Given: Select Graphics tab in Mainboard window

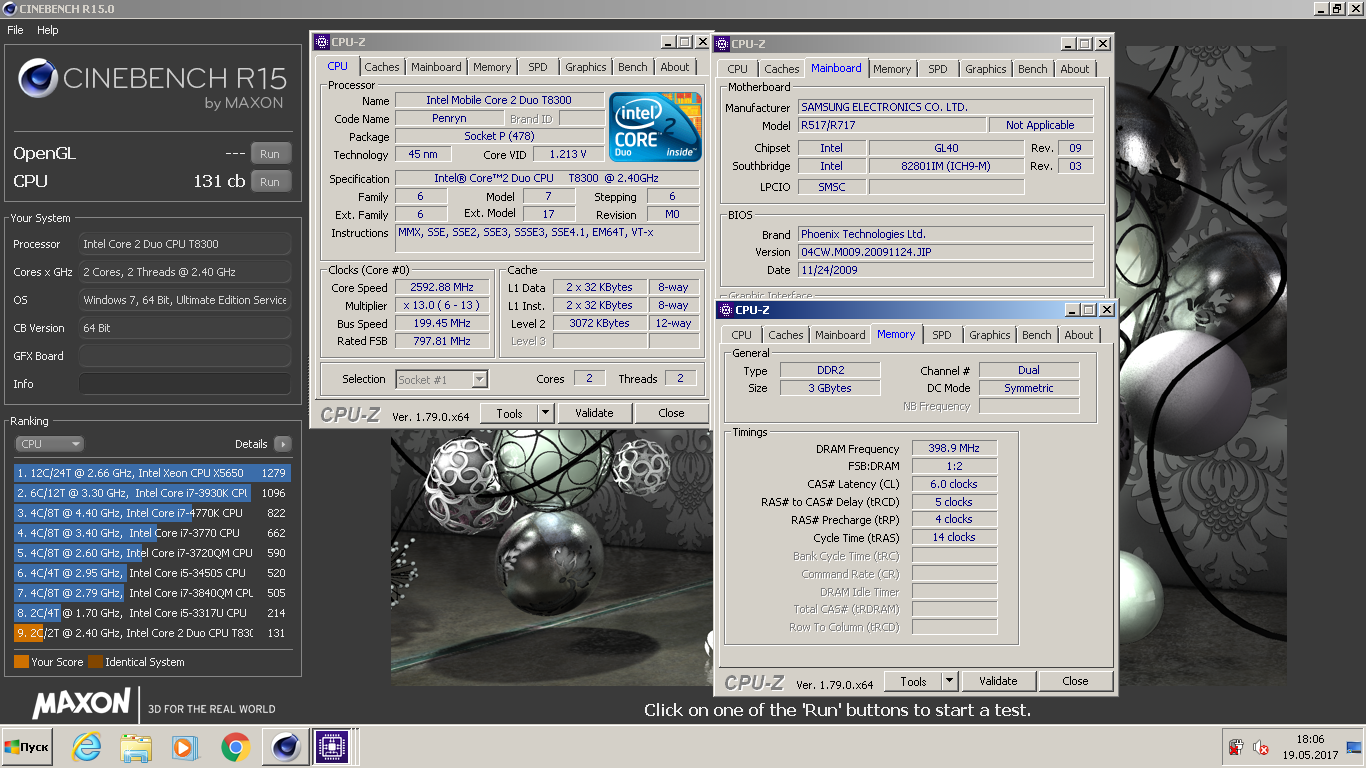Looking at the screenshot, I should [986, 69].
